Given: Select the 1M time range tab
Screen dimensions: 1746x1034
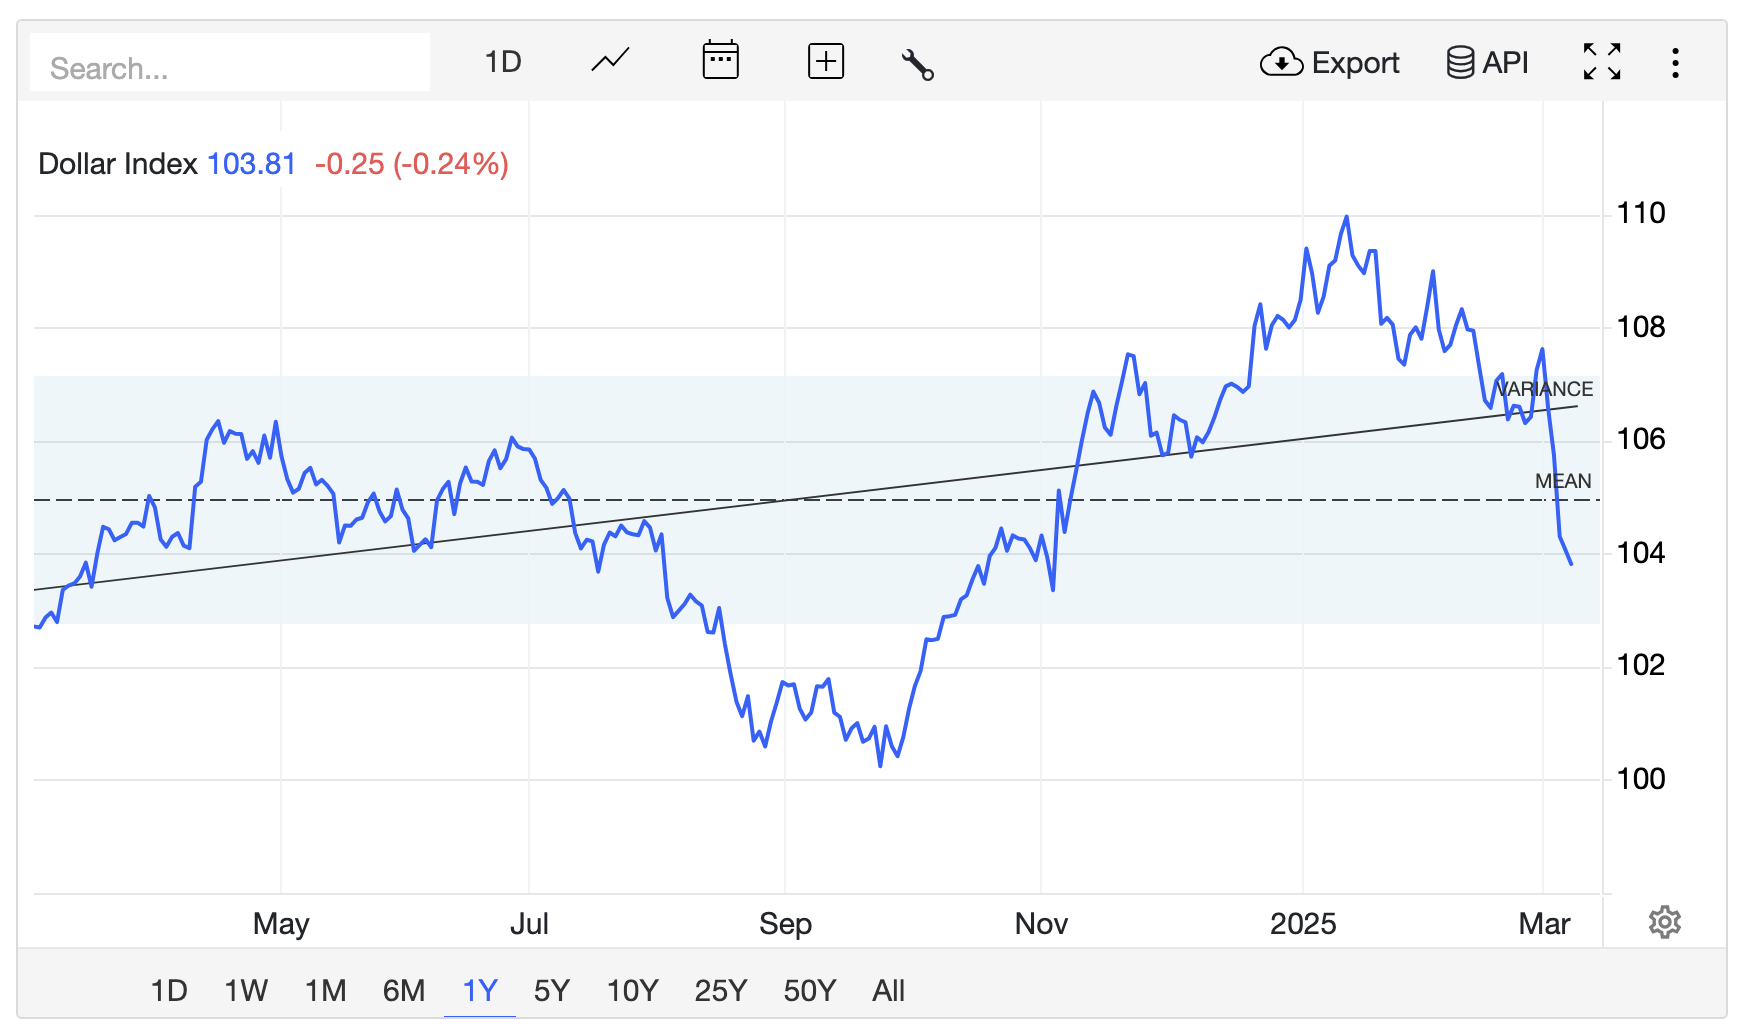Looking at the screenshot, I should pyautogui.click(x=325, y=991).
